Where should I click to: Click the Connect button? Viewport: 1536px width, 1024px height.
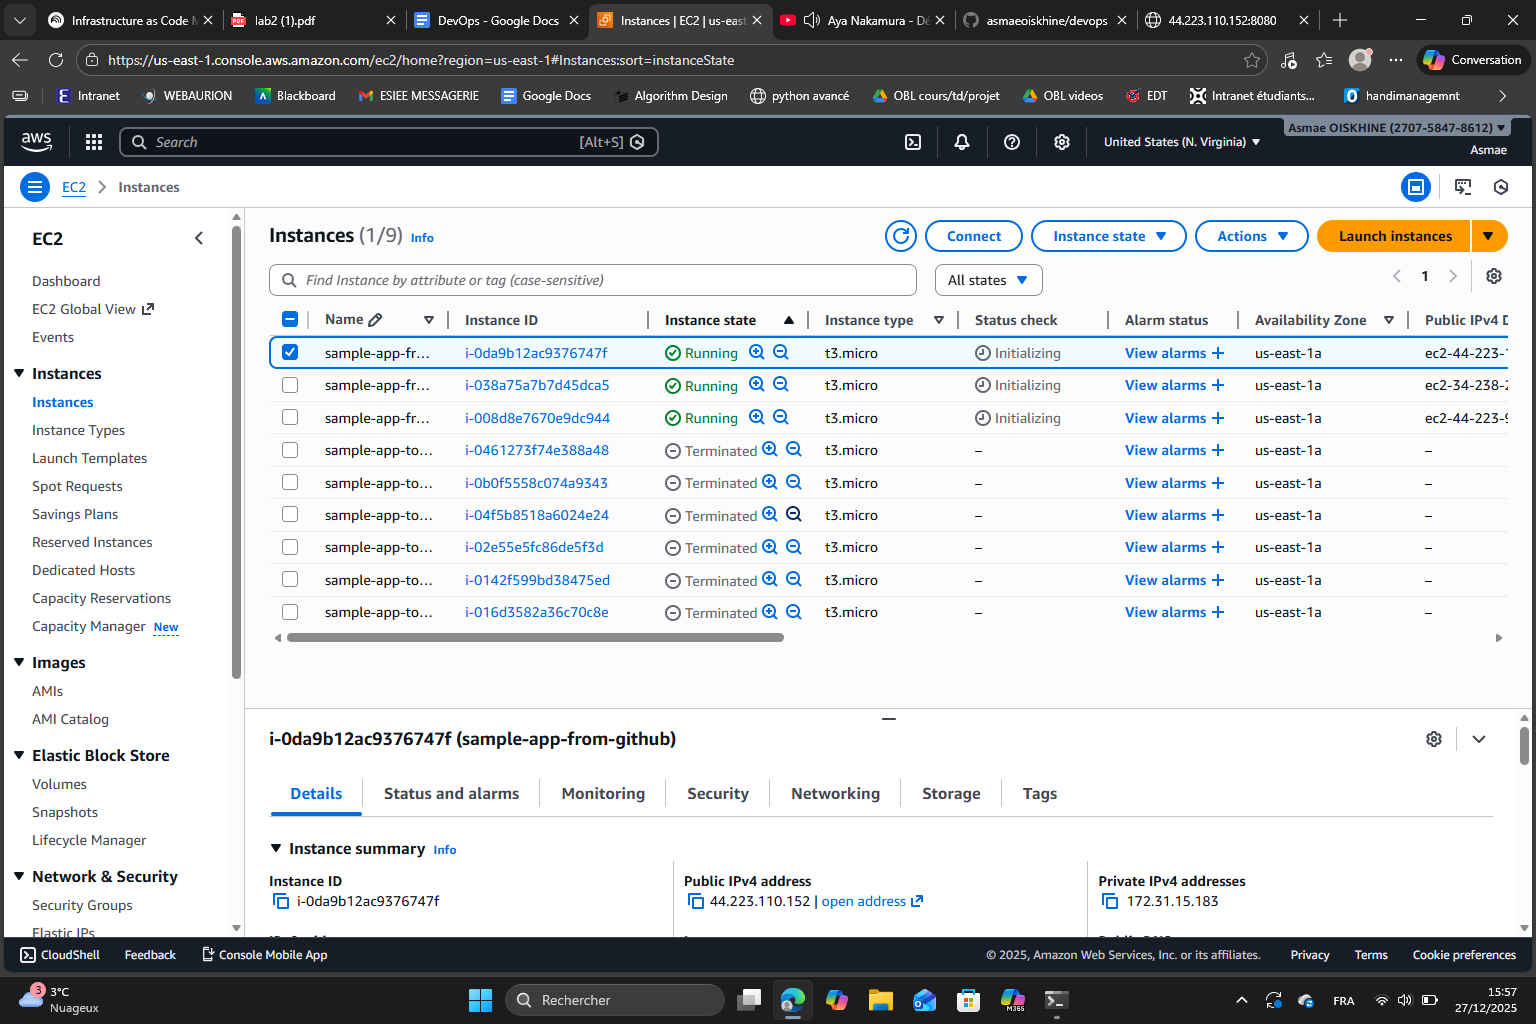tap(973, 236)
